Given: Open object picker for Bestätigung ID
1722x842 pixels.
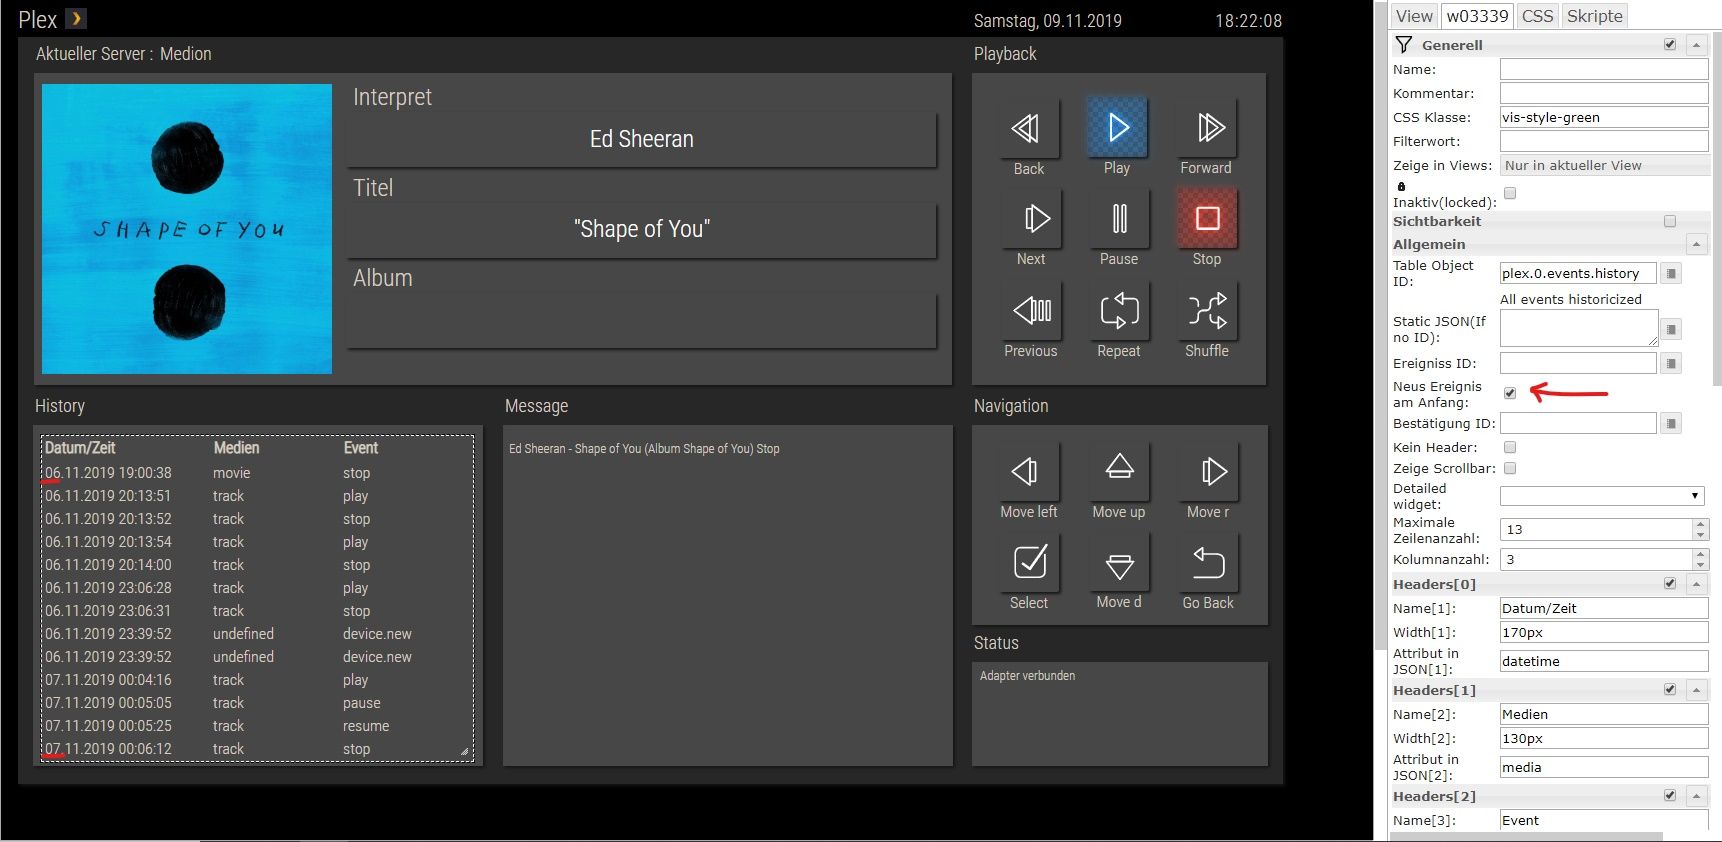Looking at the screenshot, I should click(x=1671, y=423).
